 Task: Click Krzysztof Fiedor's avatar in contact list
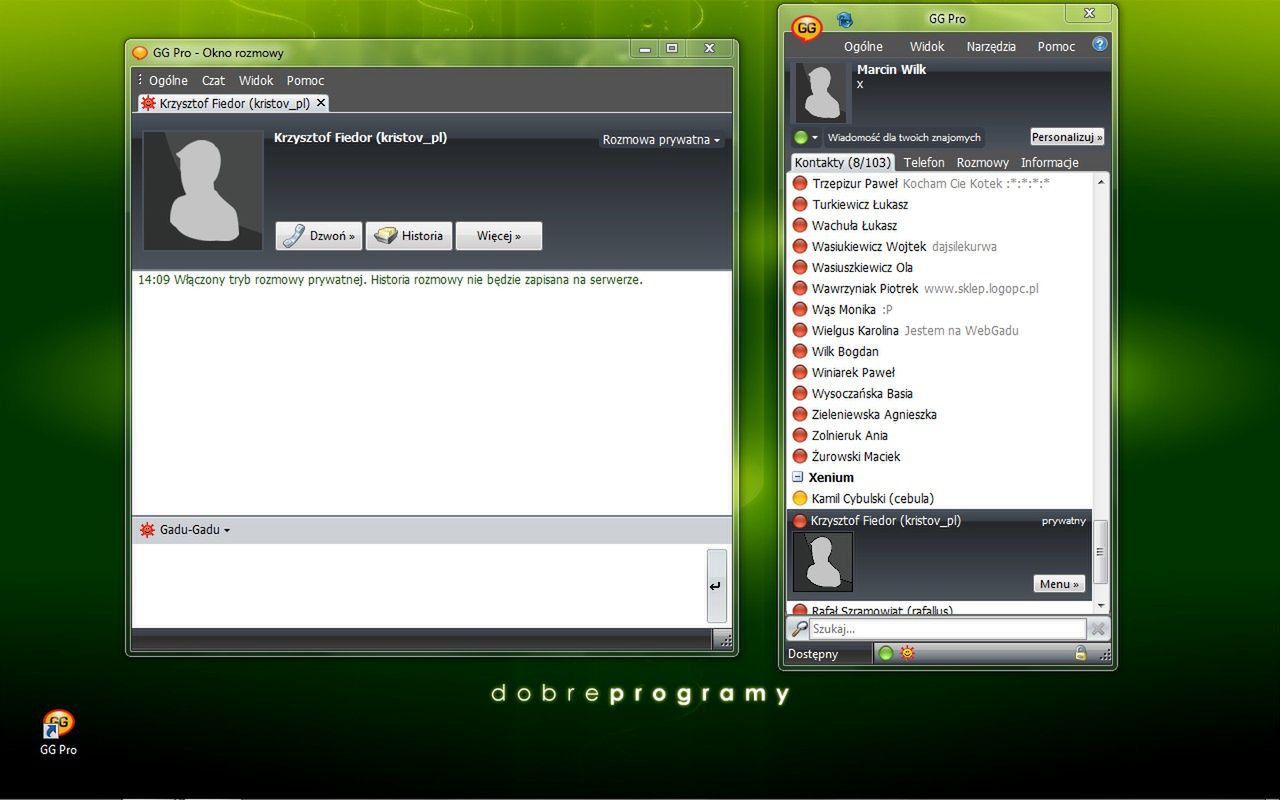(822, 561)
